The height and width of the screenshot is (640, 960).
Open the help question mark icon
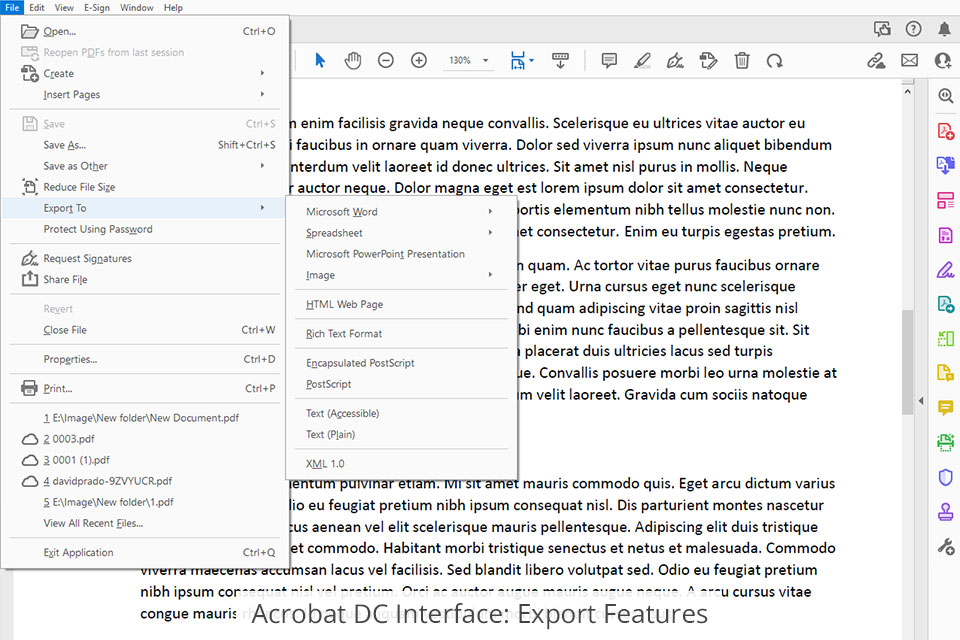[x=913, y=29]
